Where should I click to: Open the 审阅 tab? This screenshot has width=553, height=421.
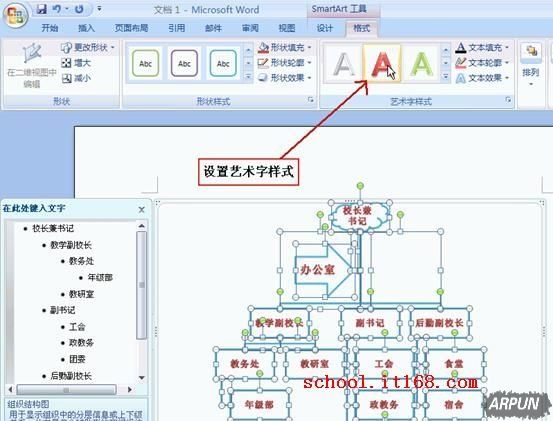(x=250, y=28)
